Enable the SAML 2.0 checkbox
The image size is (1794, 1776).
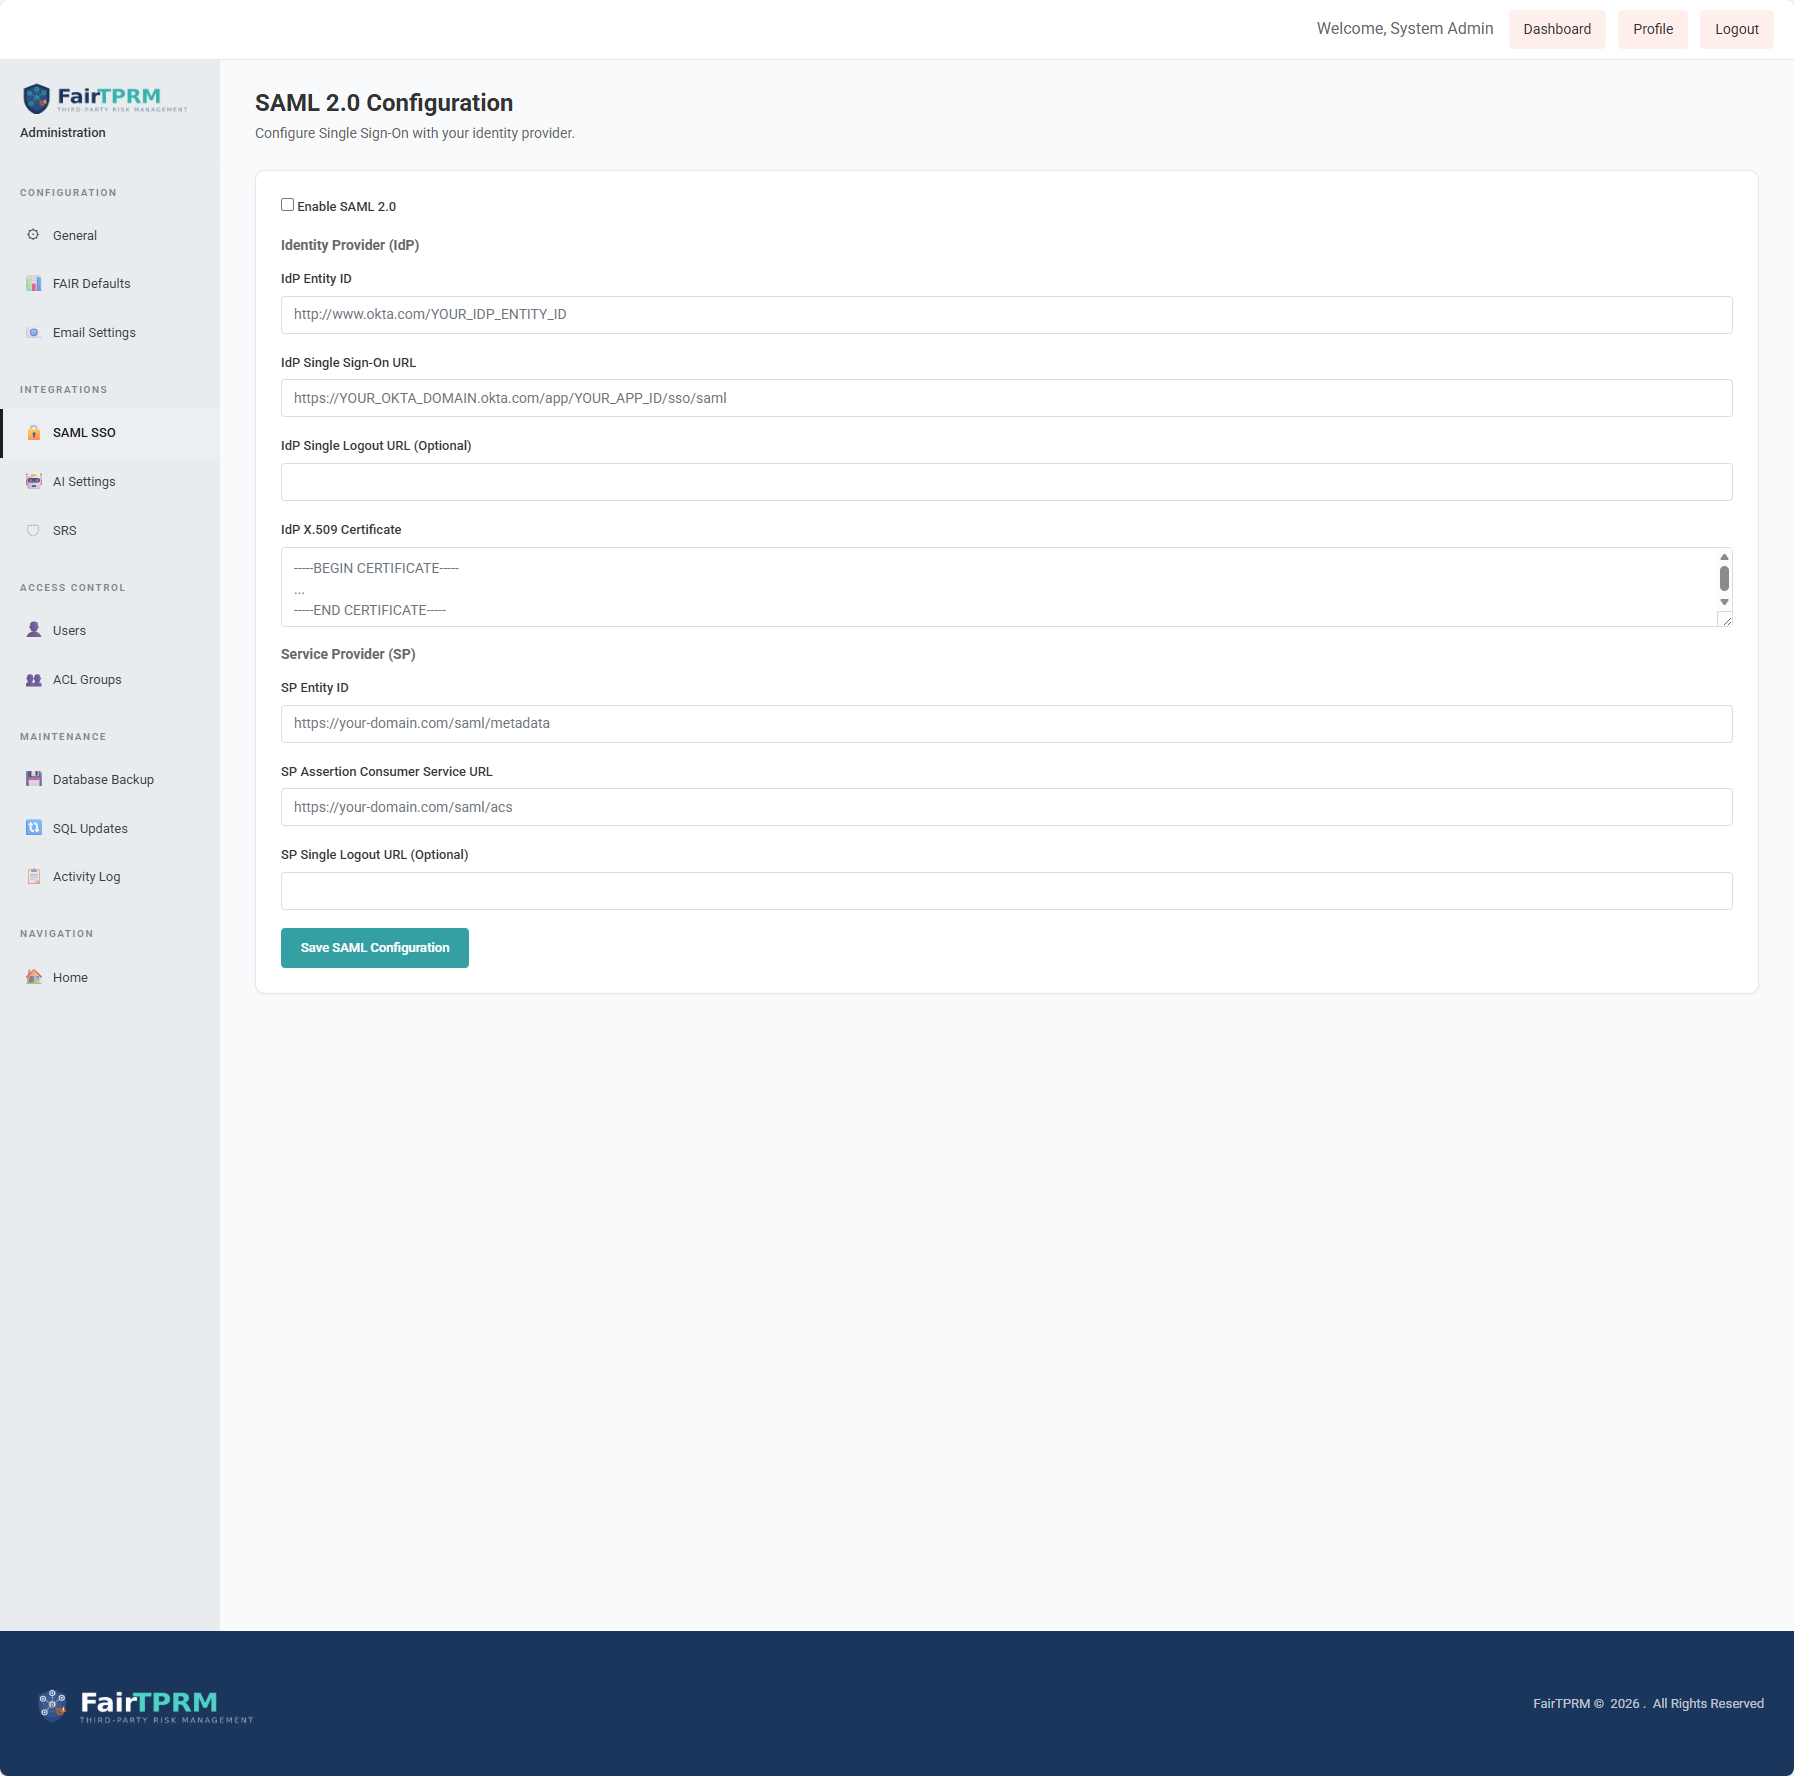click(x=287, y=205)
